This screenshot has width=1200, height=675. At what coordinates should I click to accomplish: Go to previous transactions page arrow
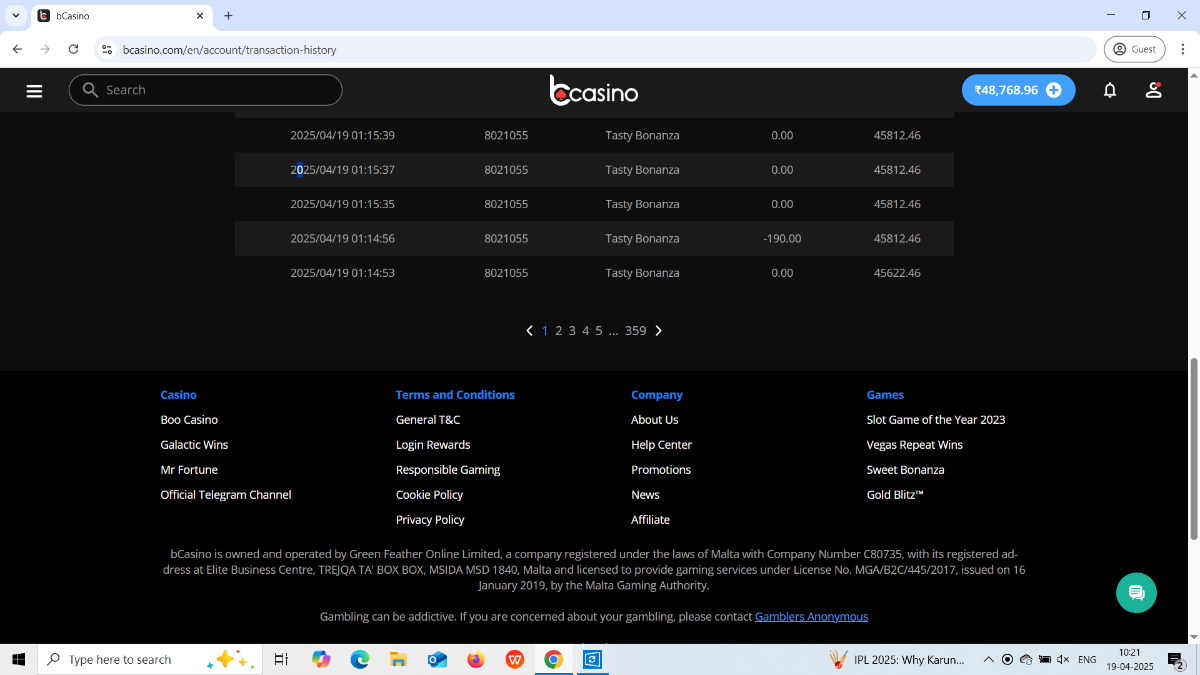(529, 331)
